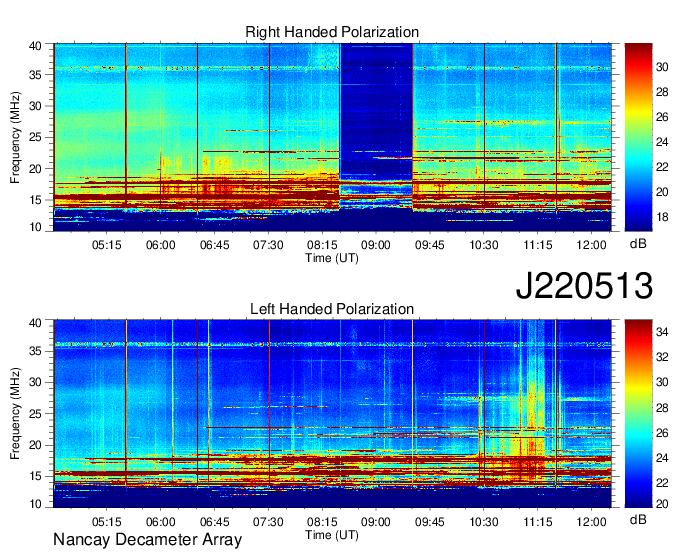Image resolution: width=680 pixels, height=552 pixels.
Task: Click the 12:00 time tick under Left Handed plot
Action: coord(592,522)
